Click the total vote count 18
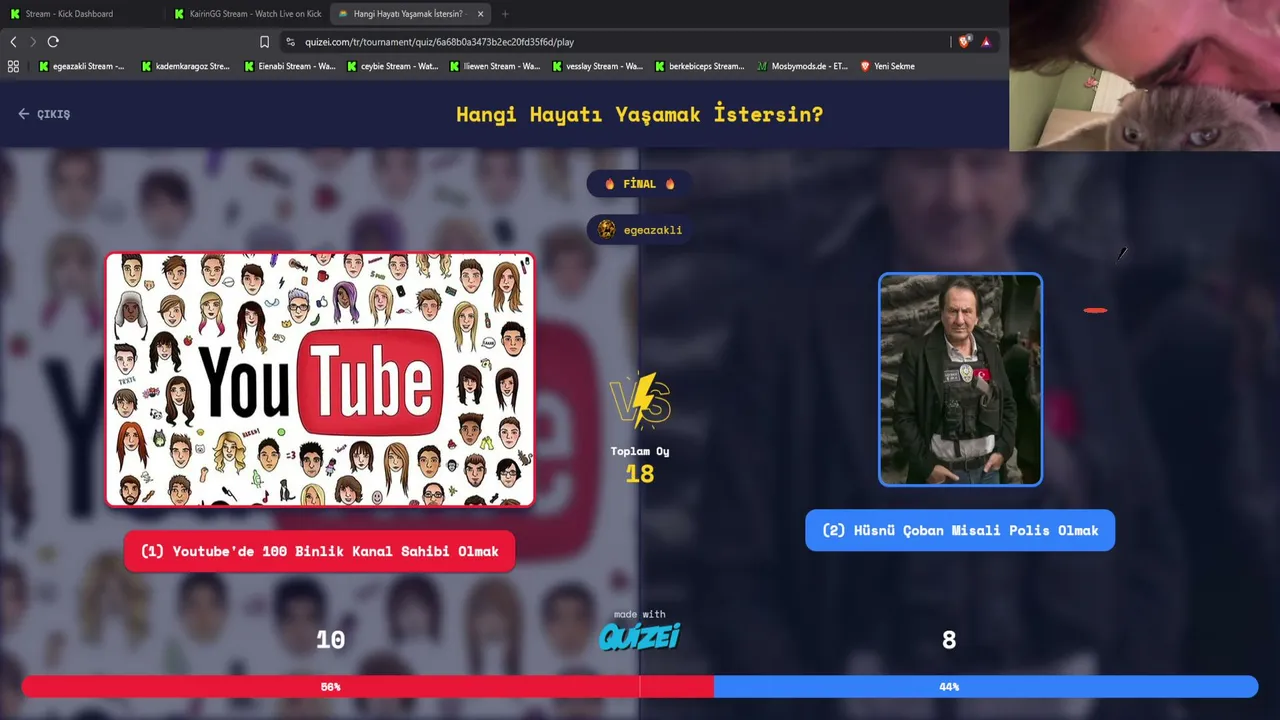 640,474
